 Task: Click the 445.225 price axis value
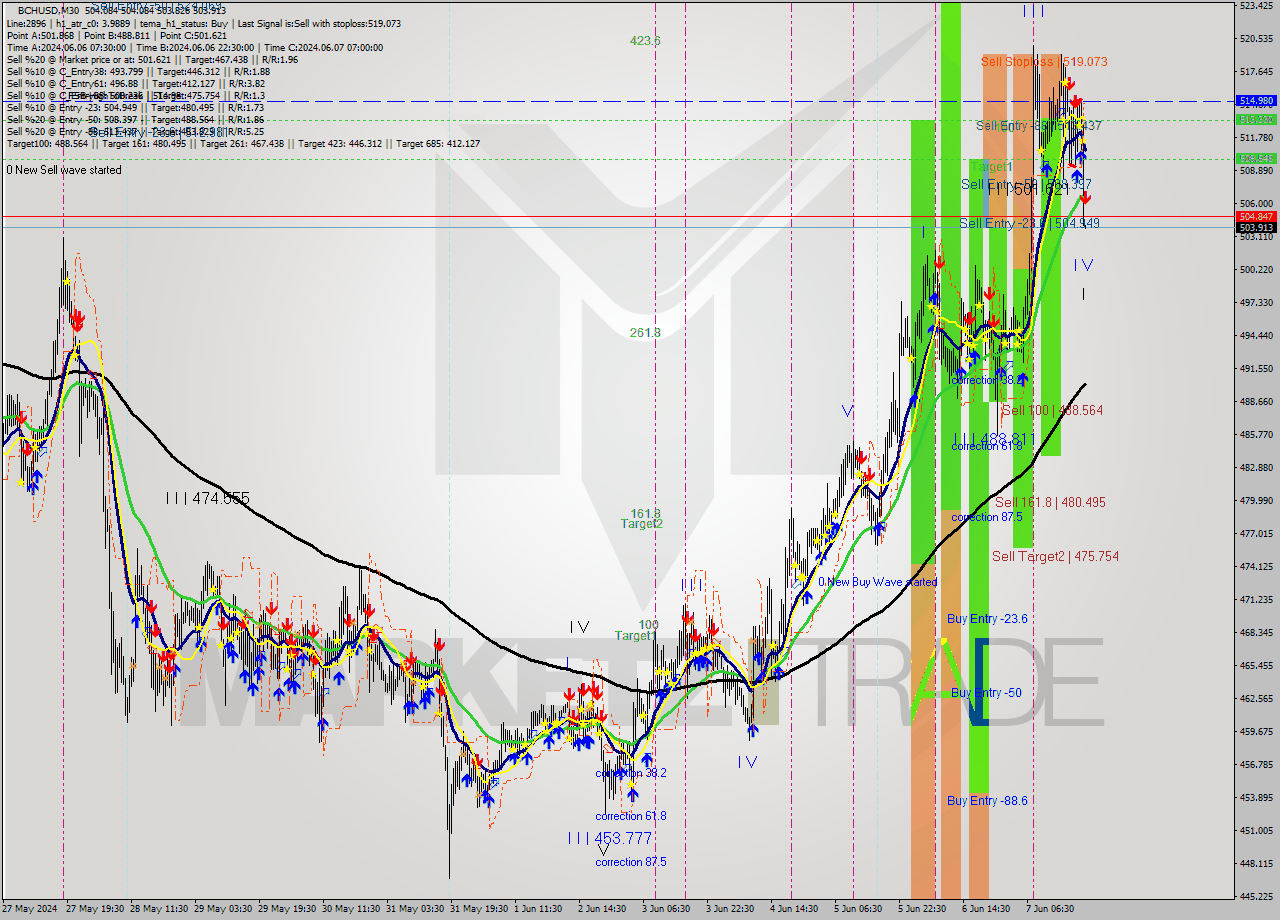click(1256, 897)
